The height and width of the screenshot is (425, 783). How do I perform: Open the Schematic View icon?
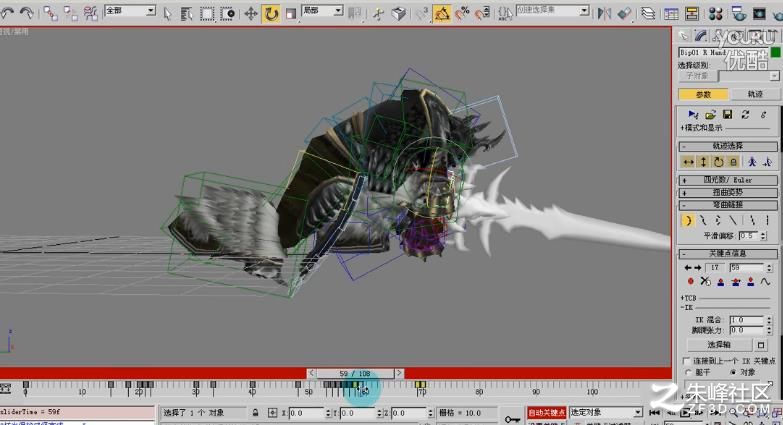pyautogui.click(x=692, y=14)
